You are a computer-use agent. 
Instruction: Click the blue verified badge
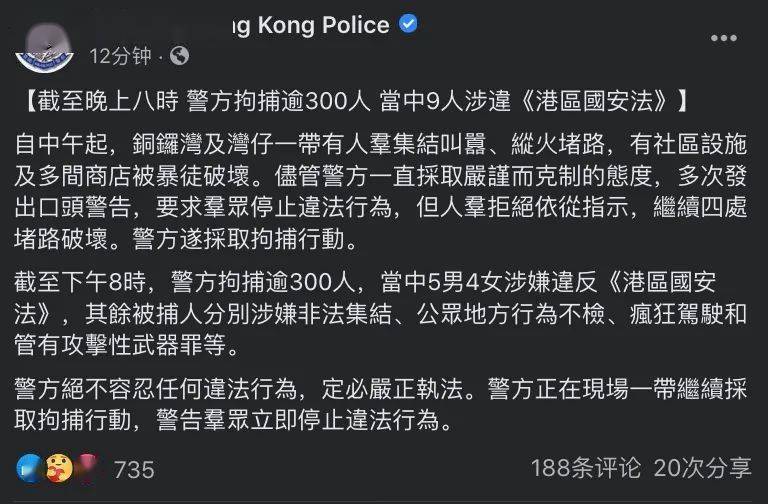point(409,25)
